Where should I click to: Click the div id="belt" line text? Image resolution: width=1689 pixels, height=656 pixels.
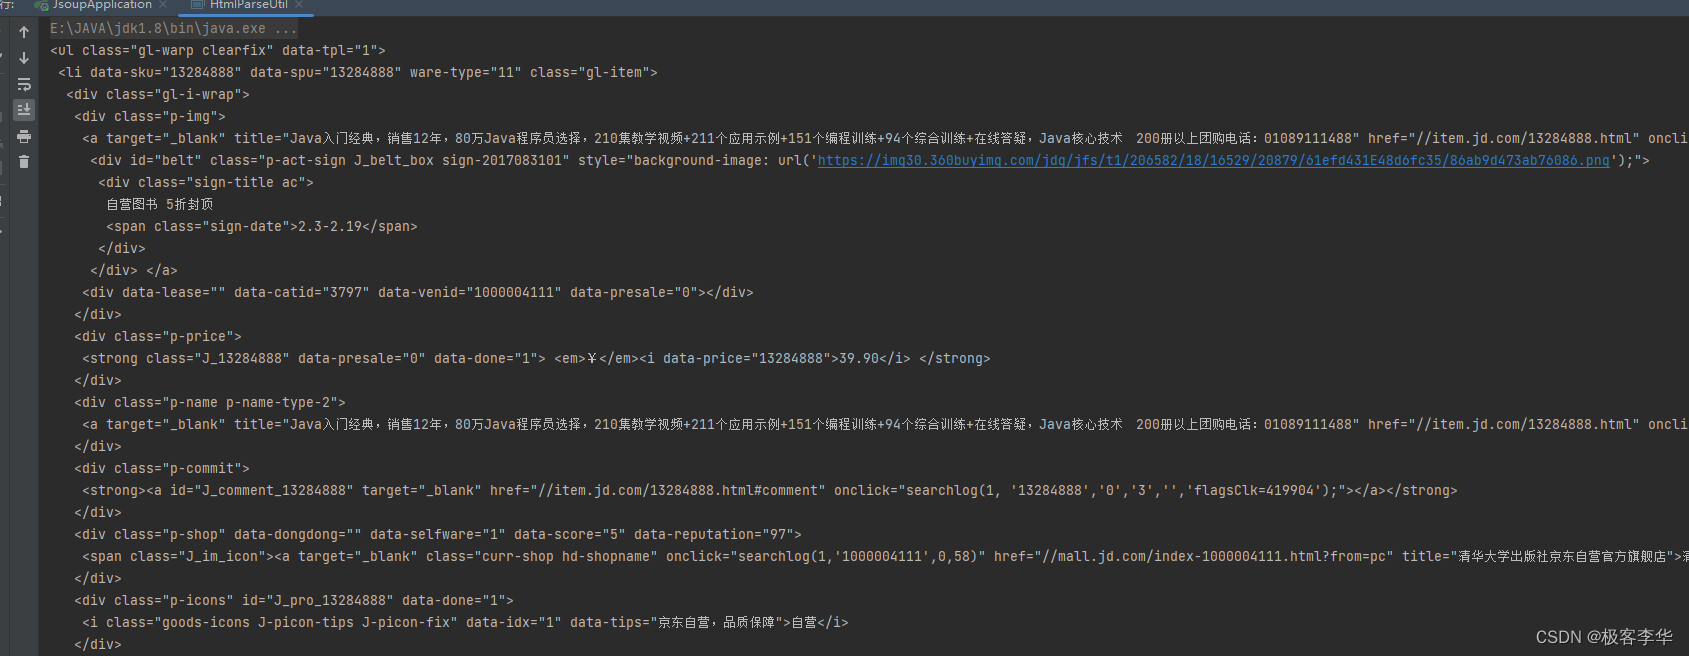870,160
